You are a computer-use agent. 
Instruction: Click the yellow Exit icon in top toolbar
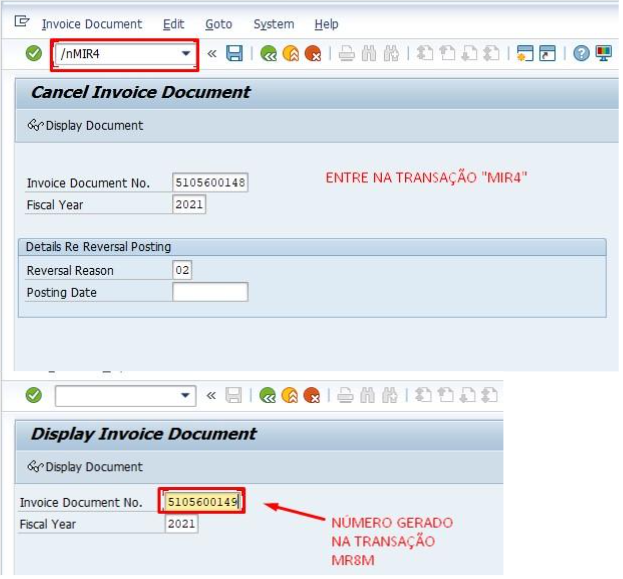291,53
